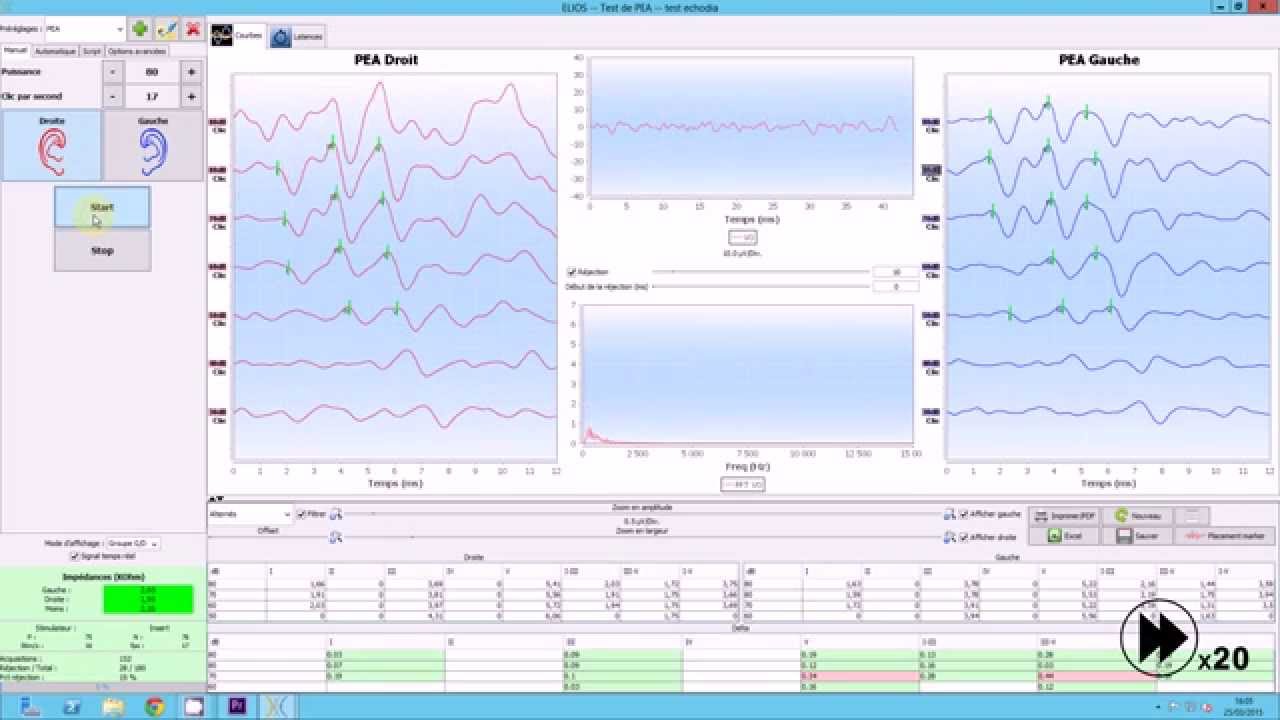Open Adobe Premiere from the taskbar
Viewport: 1280px width, 720px height.
[x=237, y=707]
